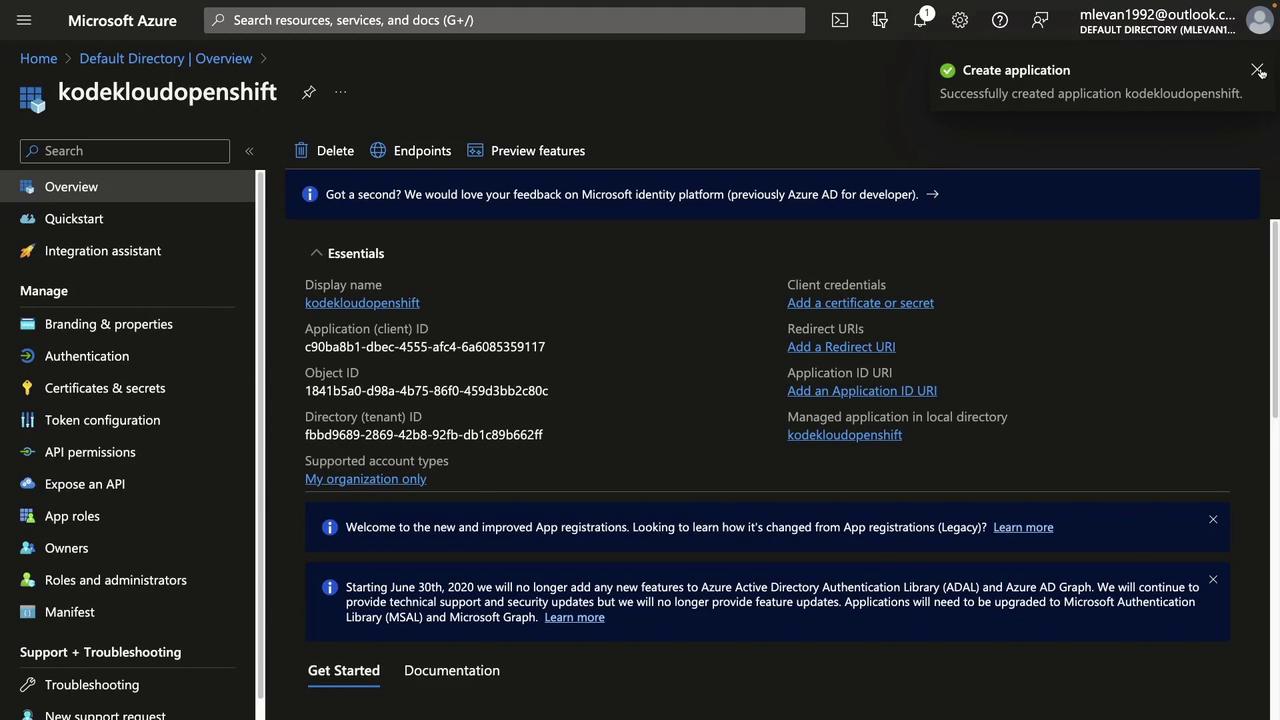Open the feedback icon in the top bar
The height and width of the screenshot is (720, 1280).
(x=1040, y=20)
